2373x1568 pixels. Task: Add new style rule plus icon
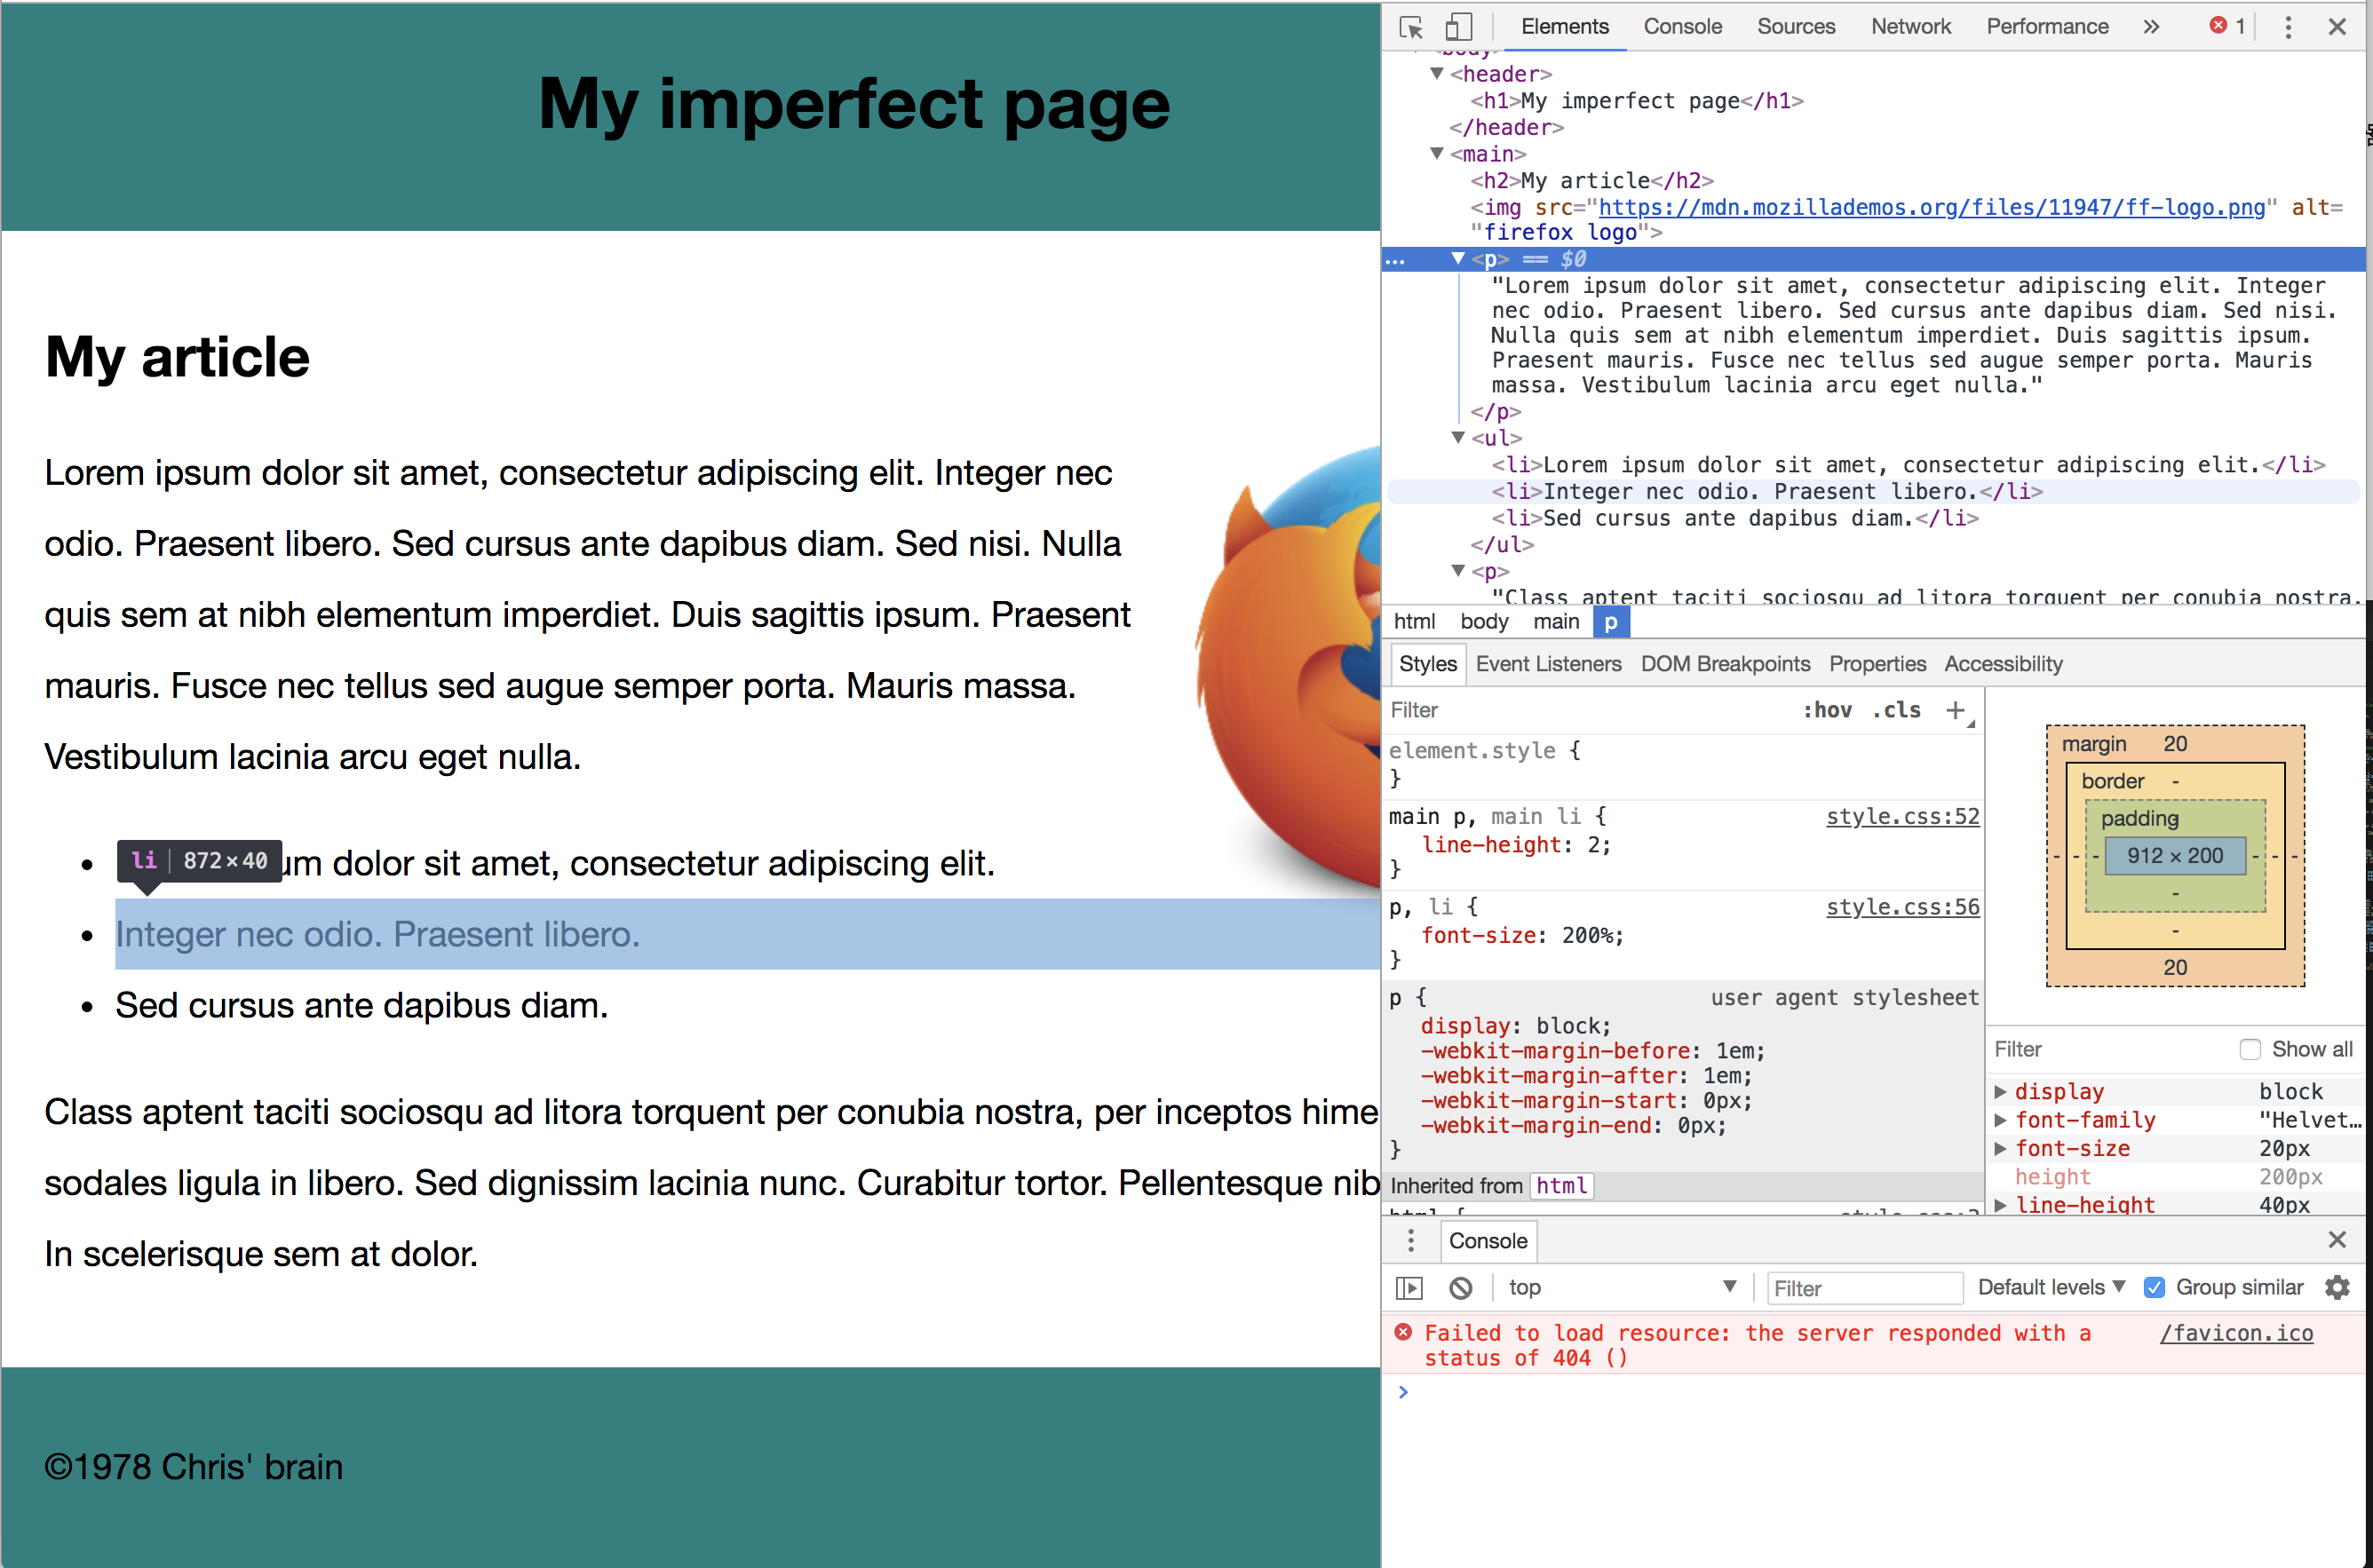[1955, 710]
